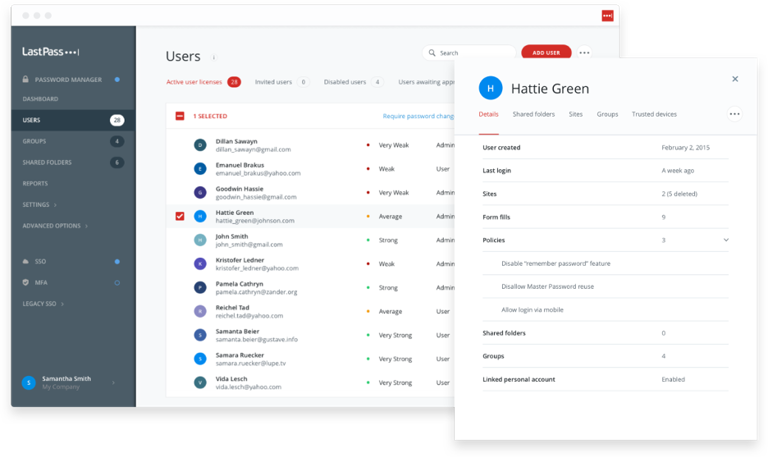Click Vida Lesch's avatar icon
The width and height of the screenshot is (768, 458).
(x=200, y=383)
